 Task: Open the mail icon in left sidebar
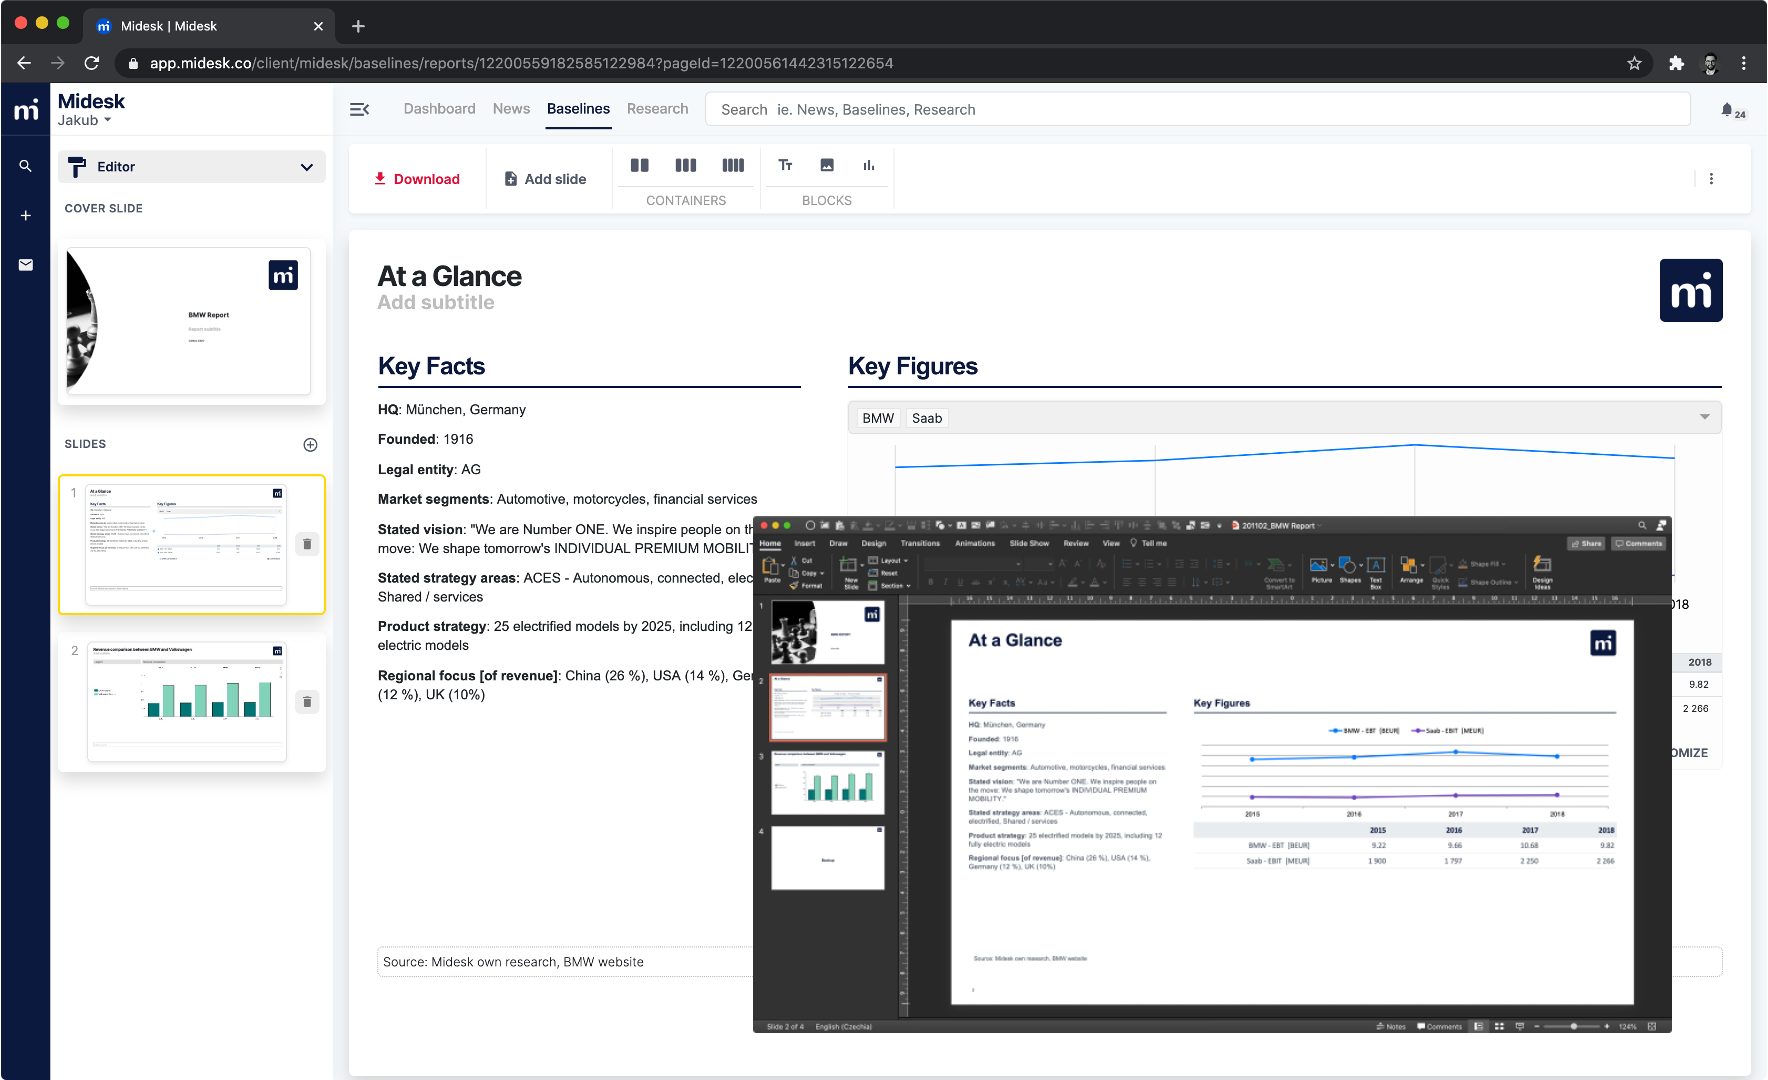(x=26, y=265)
